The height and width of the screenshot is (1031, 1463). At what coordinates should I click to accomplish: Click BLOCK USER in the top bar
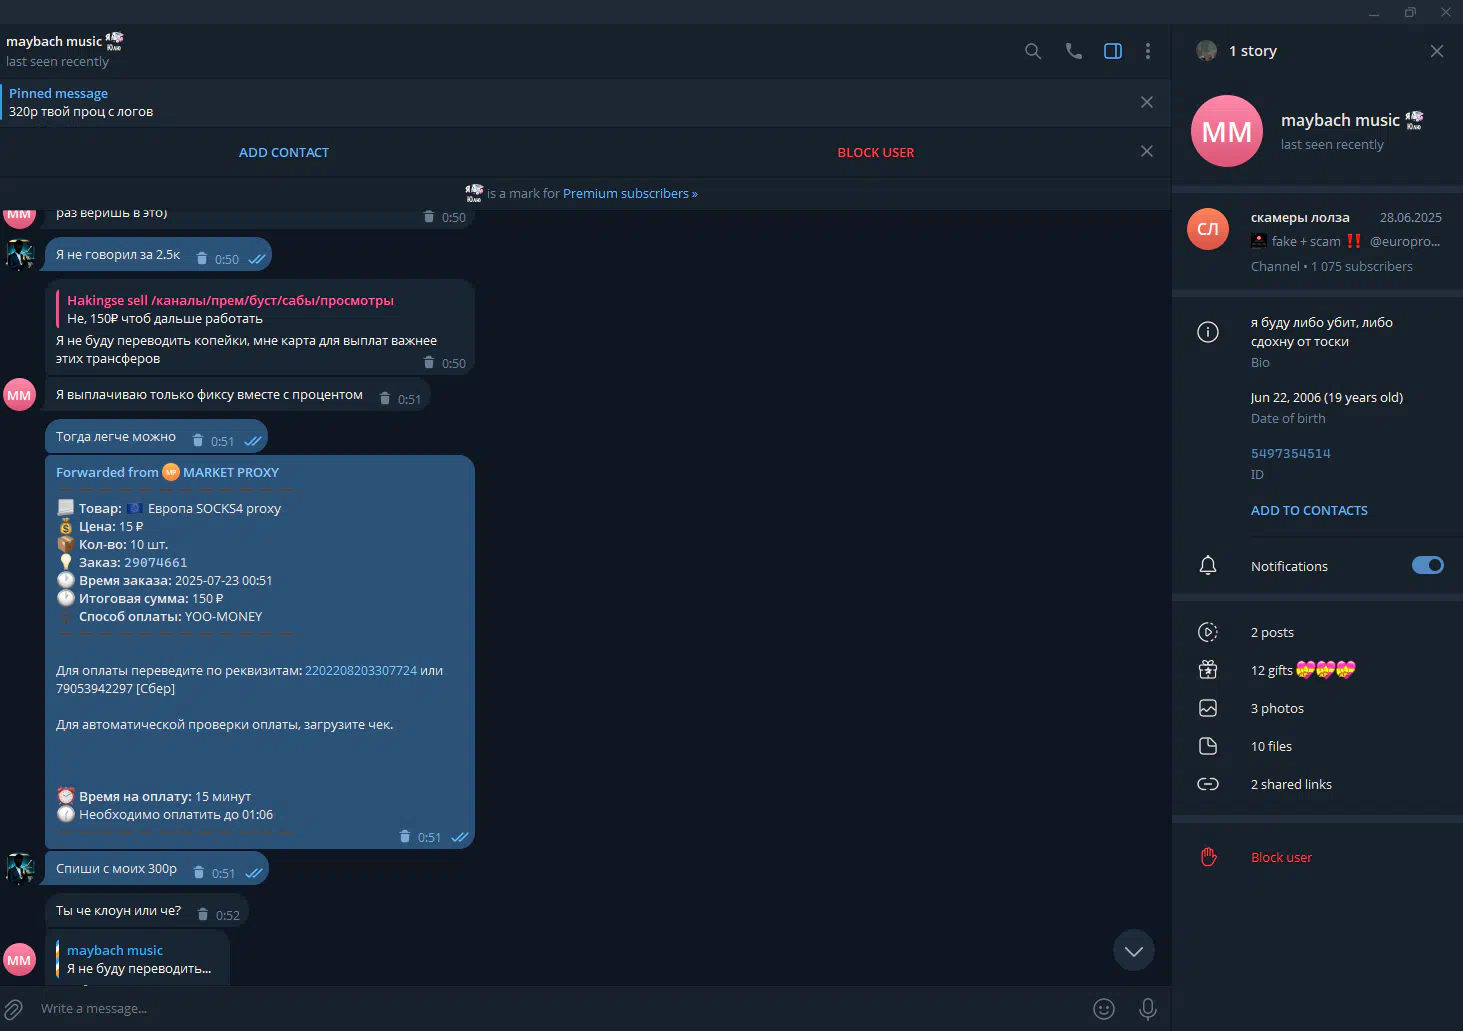pos(876,153)
